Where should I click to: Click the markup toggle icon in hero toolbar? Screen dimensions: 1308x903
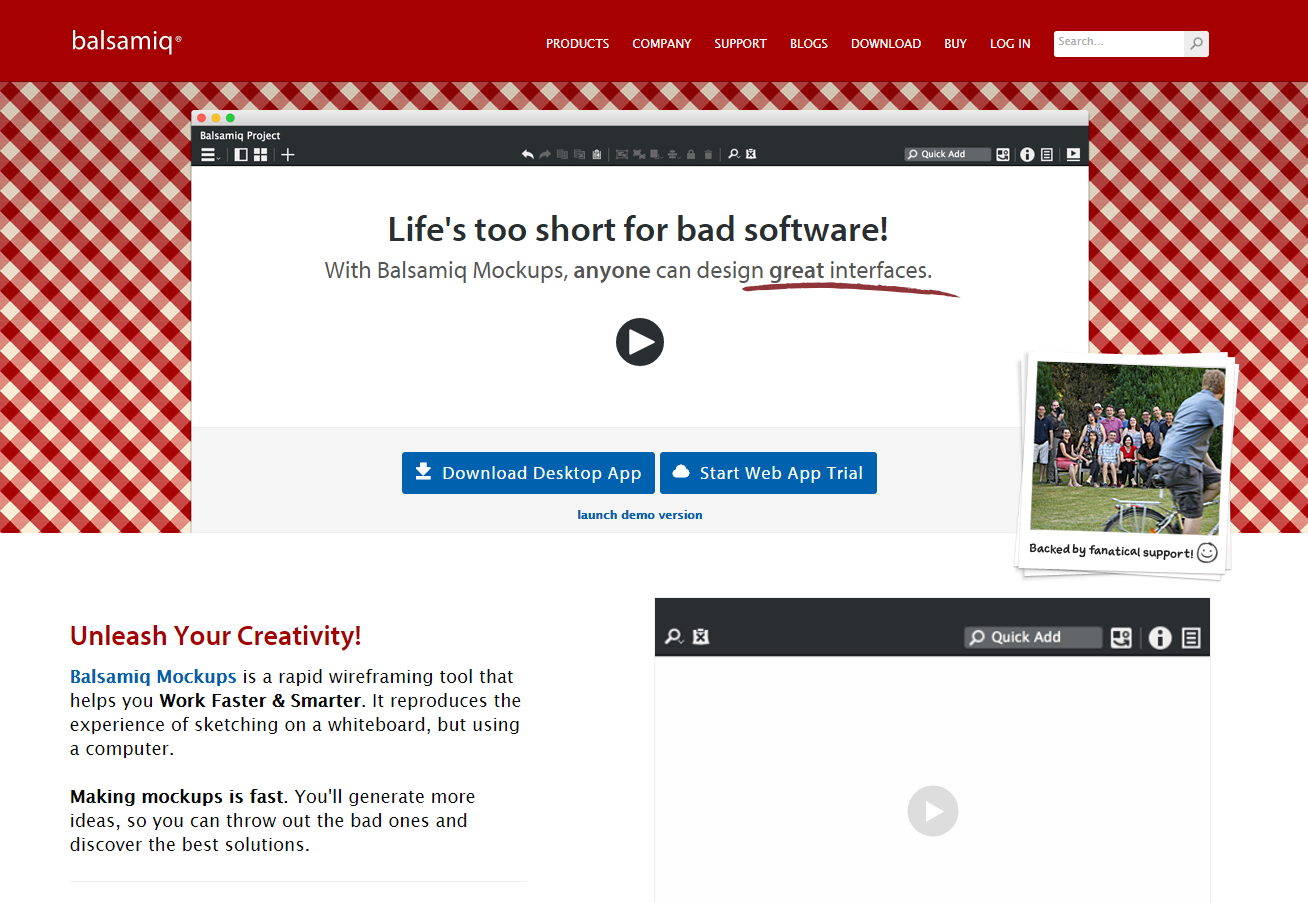pyautogui.click(x=751, y=155)
